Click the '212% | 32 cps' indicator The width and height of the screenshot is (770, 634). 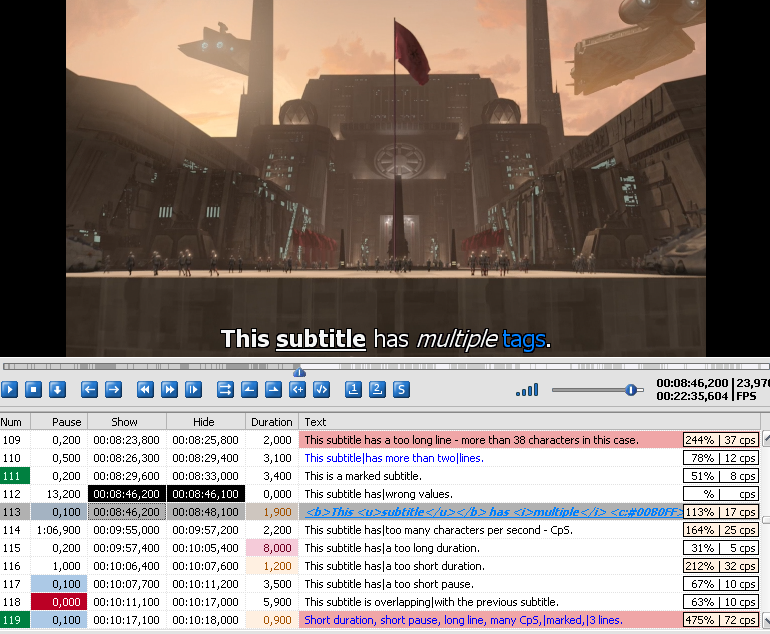tap(721, 566)
